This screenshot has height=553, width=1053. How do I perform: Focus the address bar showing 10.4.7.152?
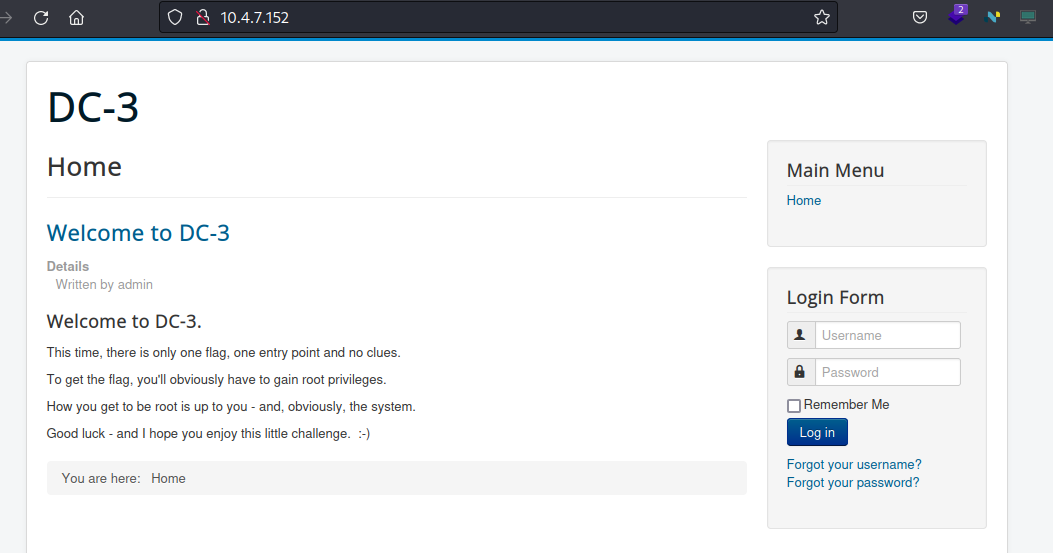click(498, 17)
